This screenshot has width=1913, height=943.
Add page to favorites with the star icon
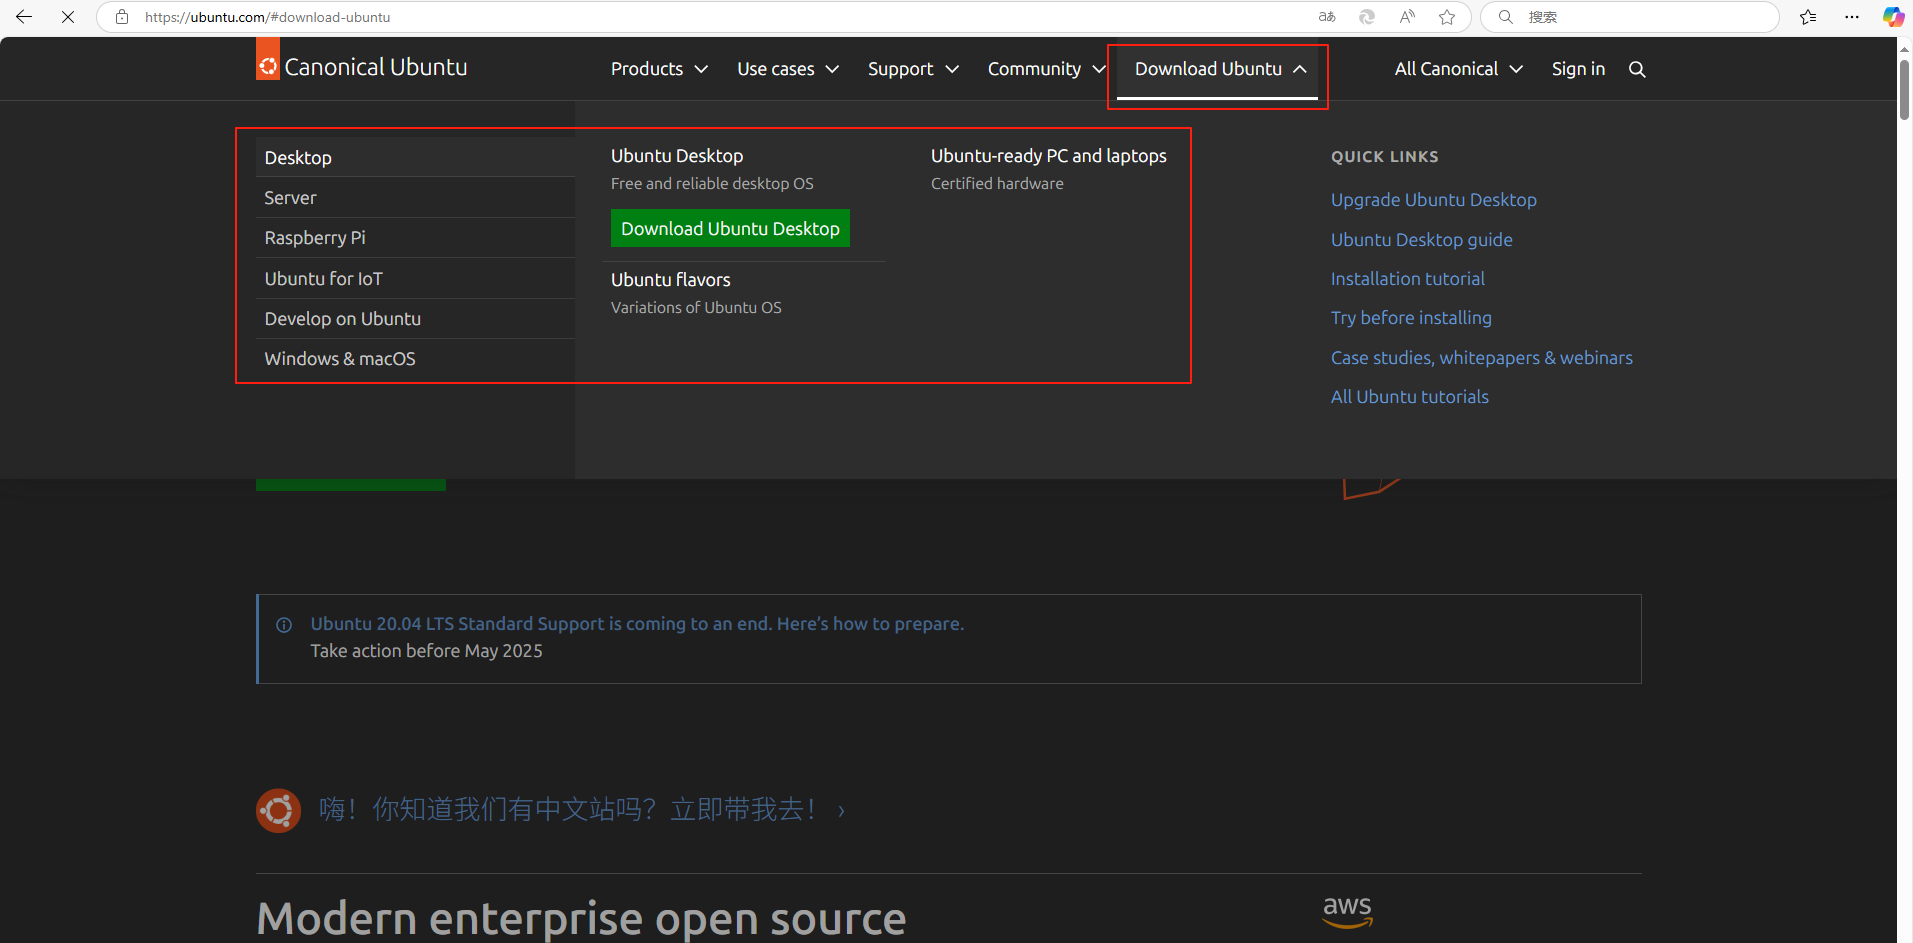click(1447, 17)
